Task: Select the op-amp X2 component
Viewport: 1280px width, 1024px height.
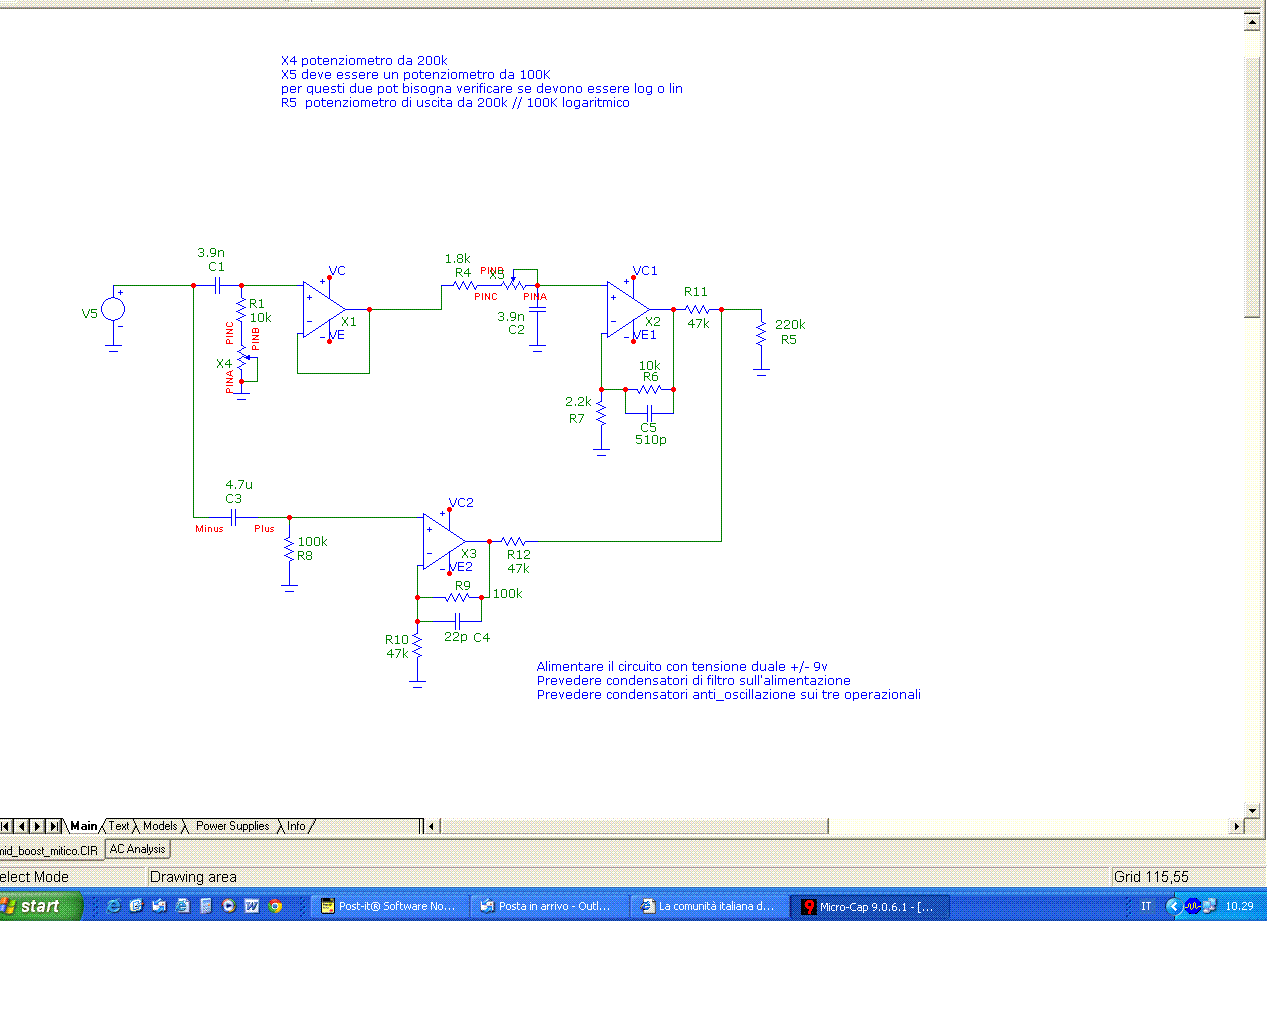Action: [628, 310]
